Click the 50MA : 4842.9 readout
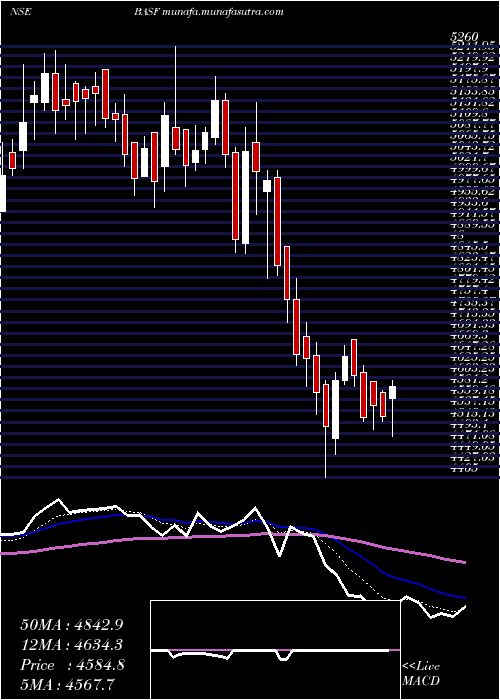The width and height of the screenshot is (500, 700). pyautogui.click(x=71, y=625)
